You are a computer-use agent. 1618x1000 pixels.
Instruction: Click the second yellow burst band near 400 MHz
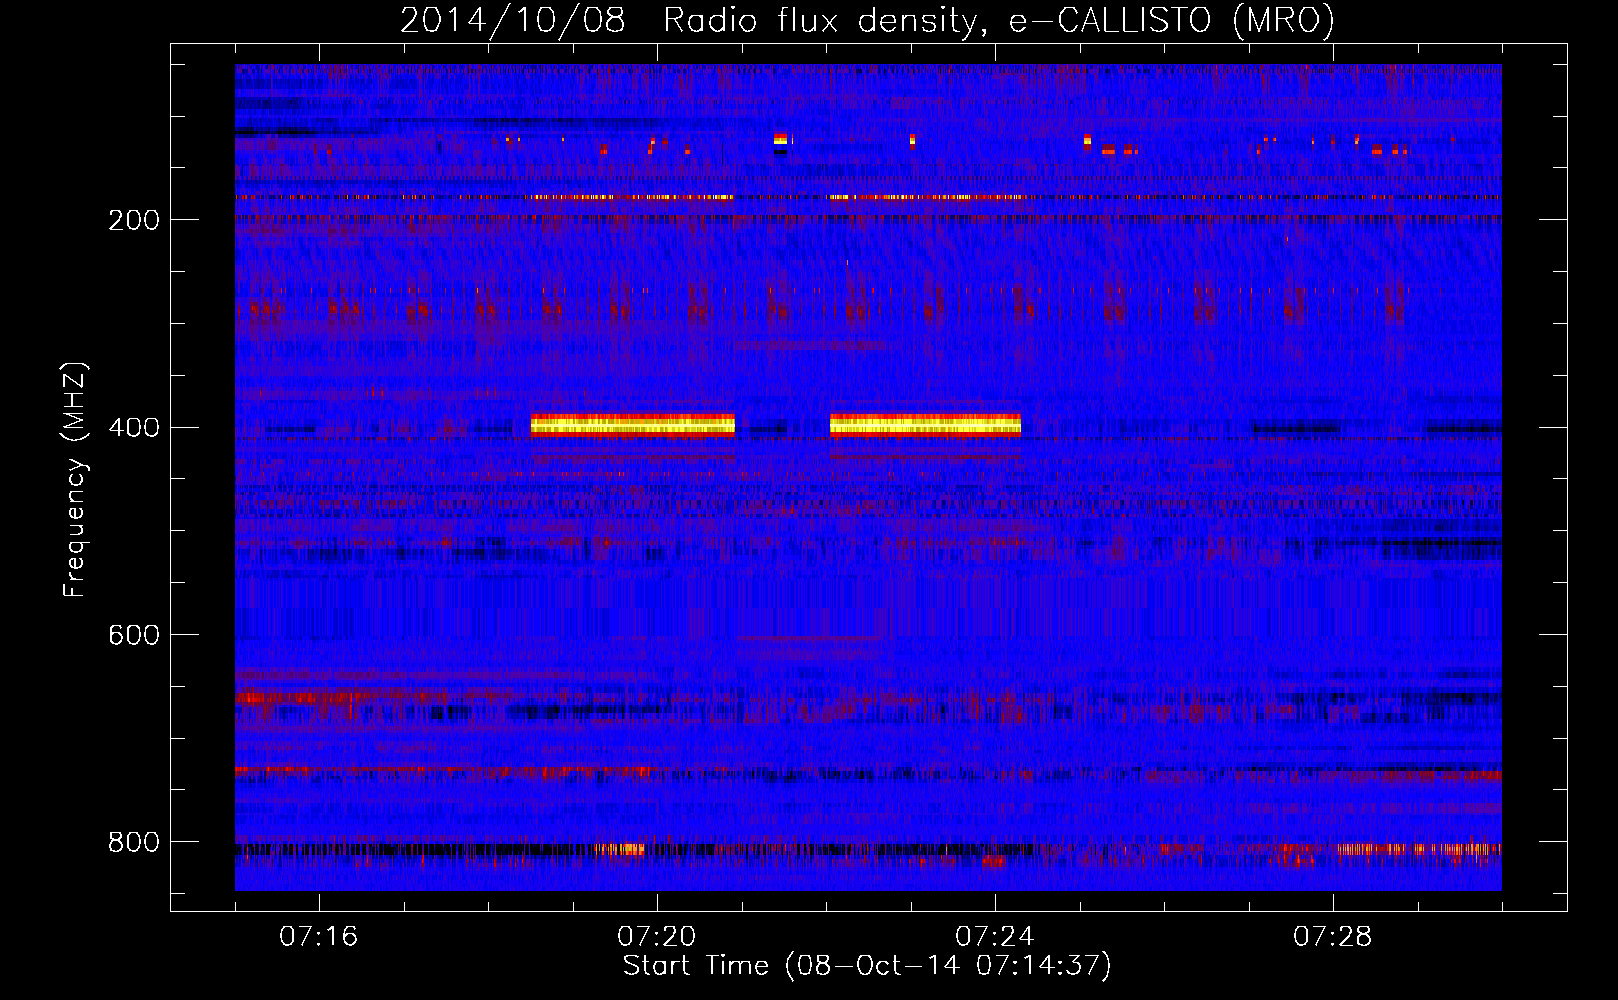click(925, 425)
